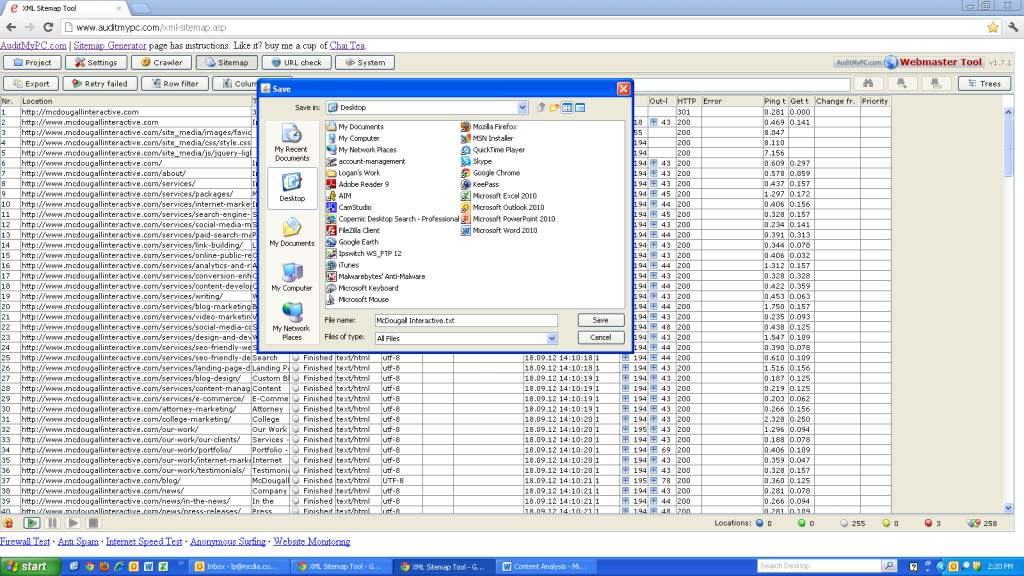
Task: Click the binoculars search icon
Action: pos(866,84)
